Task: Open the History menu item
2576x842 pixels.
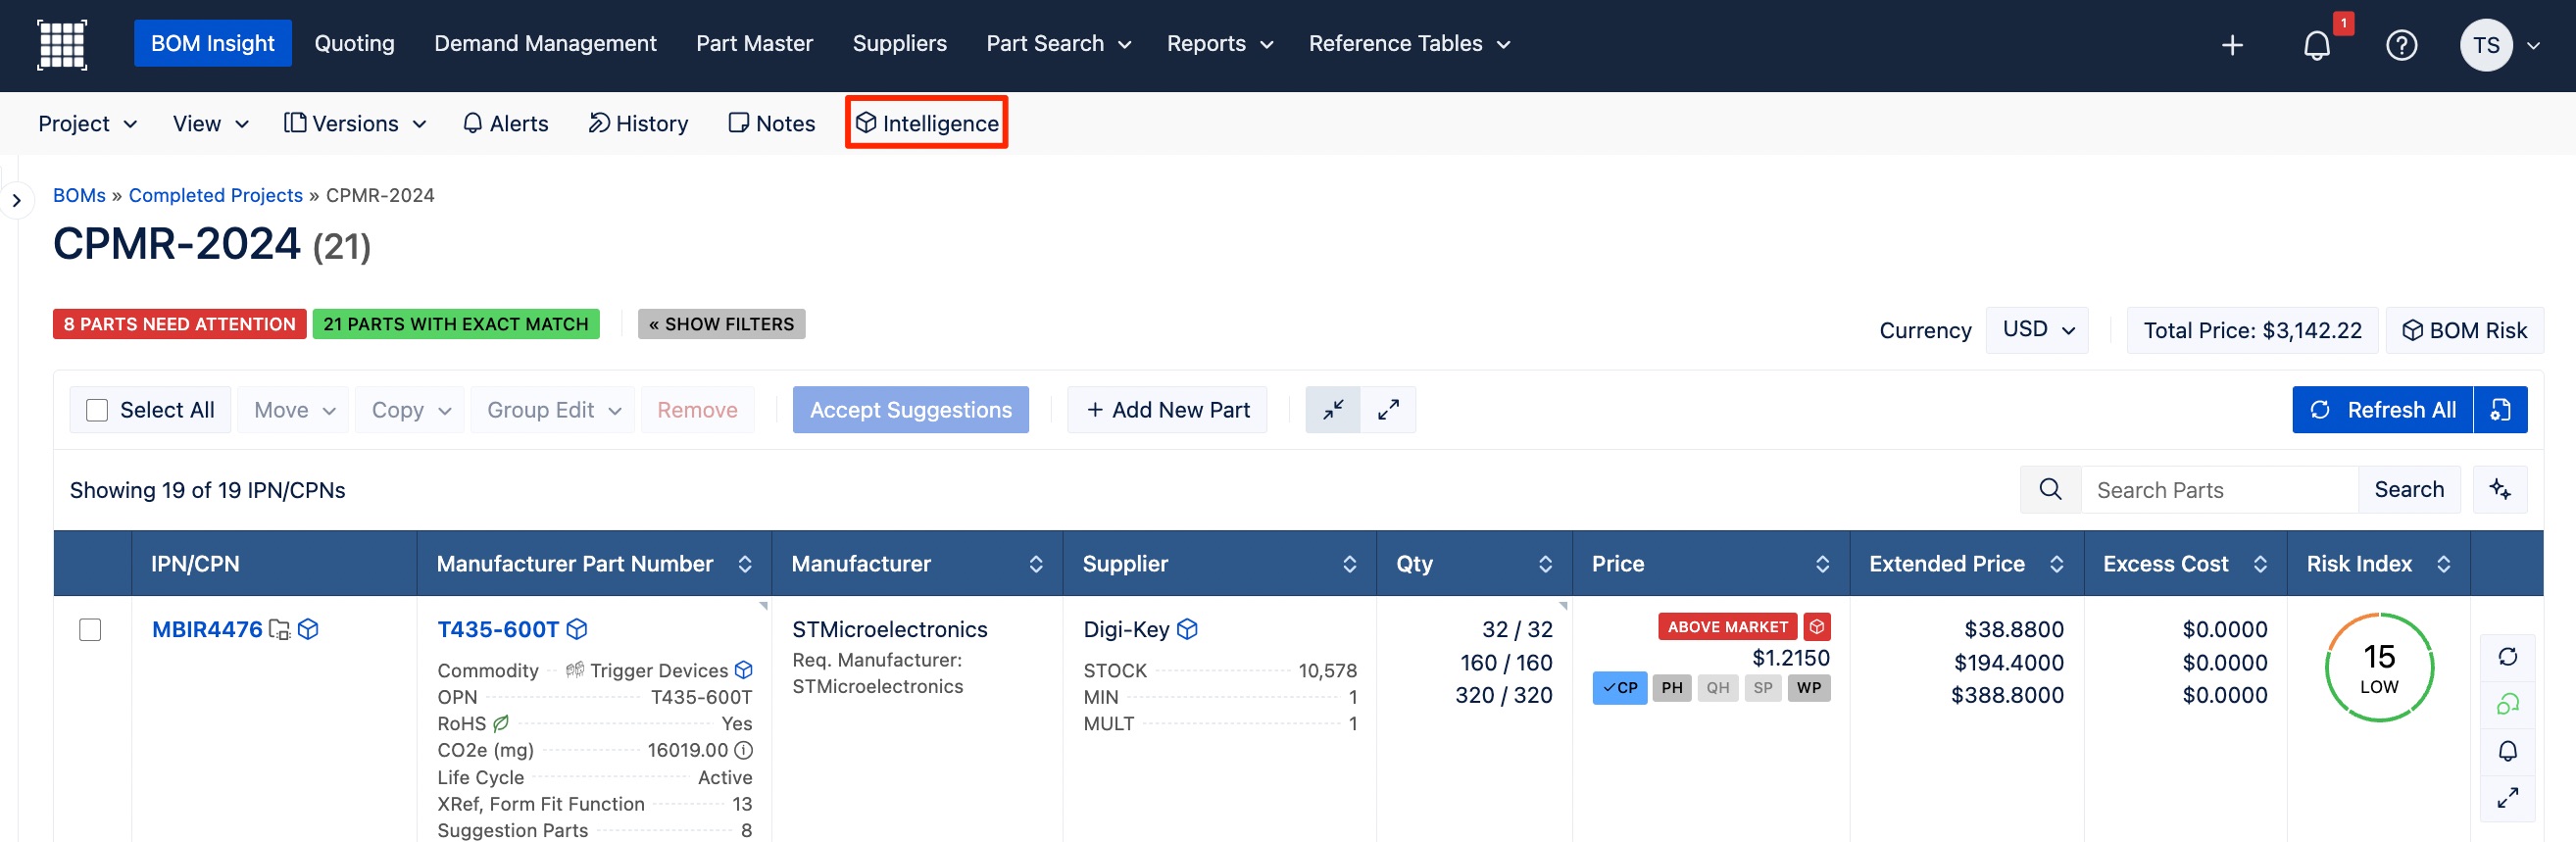Action: [x=638, y=124]
